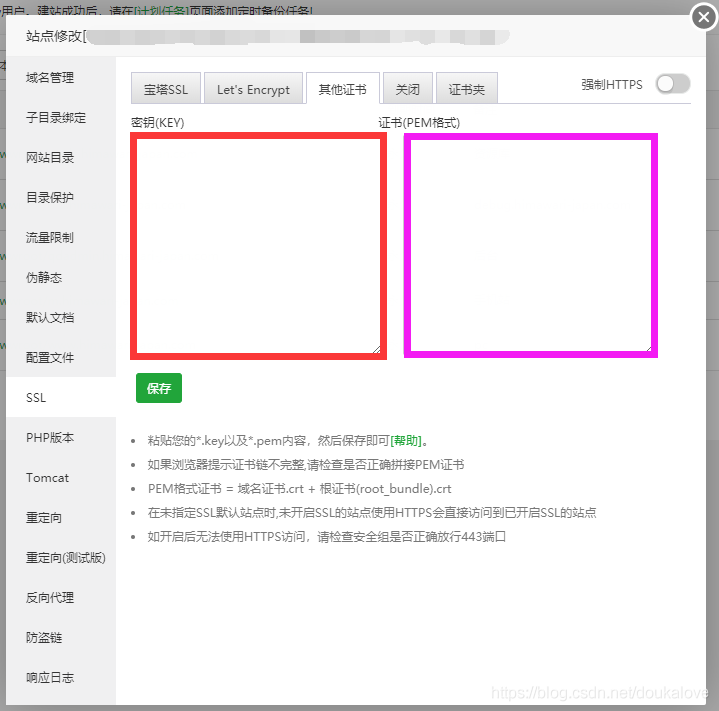View 响应日志 from the sidebar
719x711 pixels.
click(50, 678)
